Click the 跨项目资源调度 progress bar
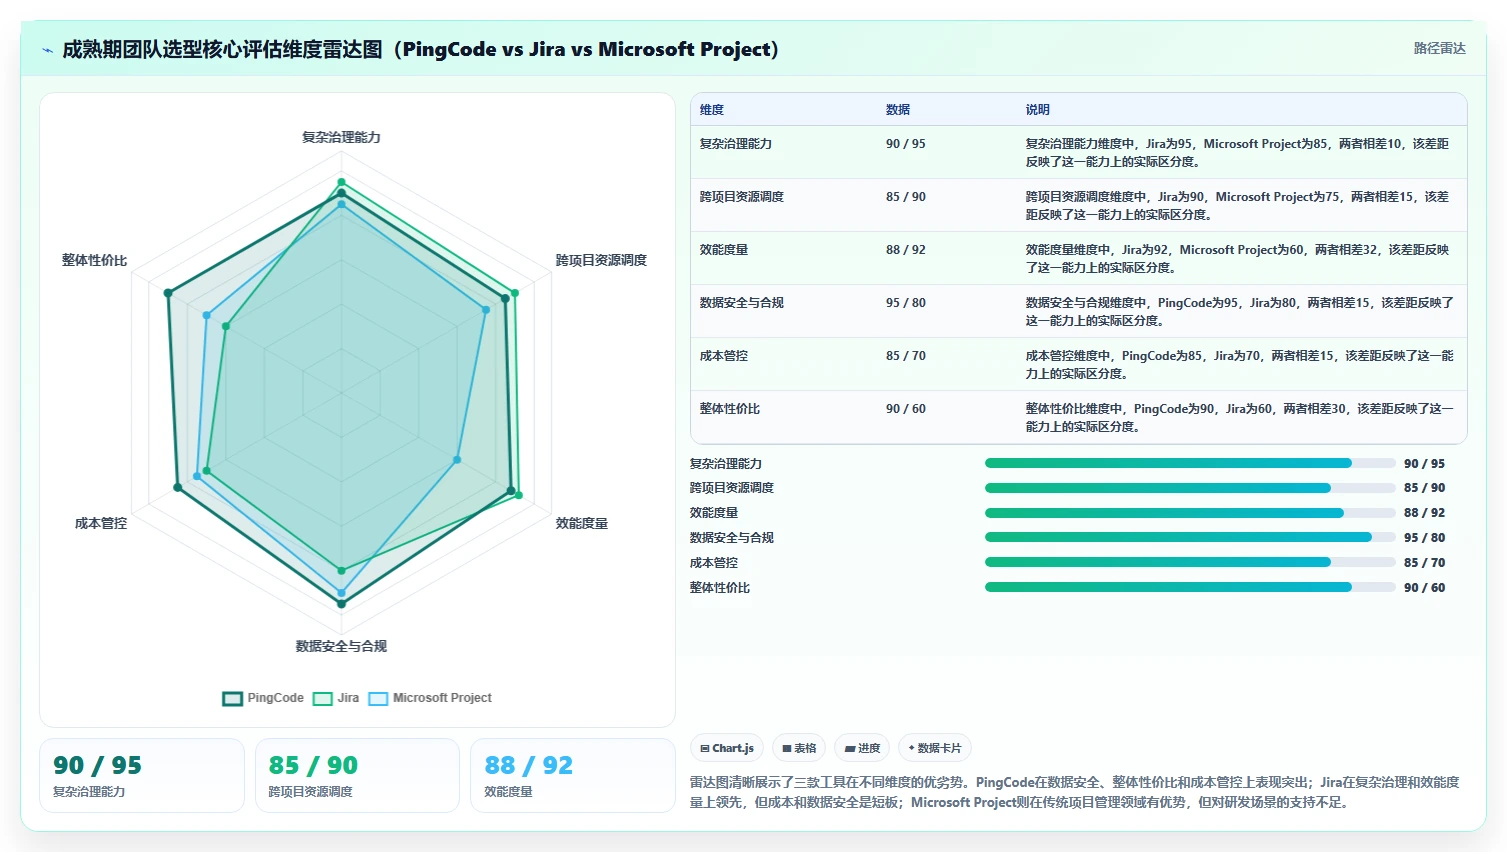 [x=1190, y=488]
